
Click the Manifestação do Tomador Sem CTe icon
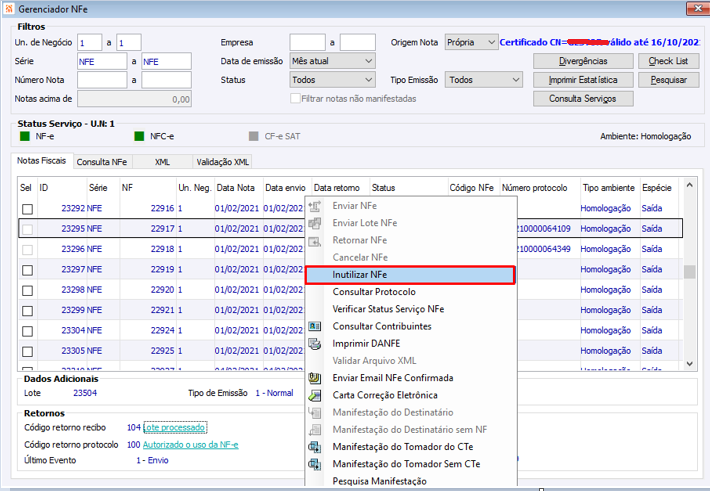[316, 464]
